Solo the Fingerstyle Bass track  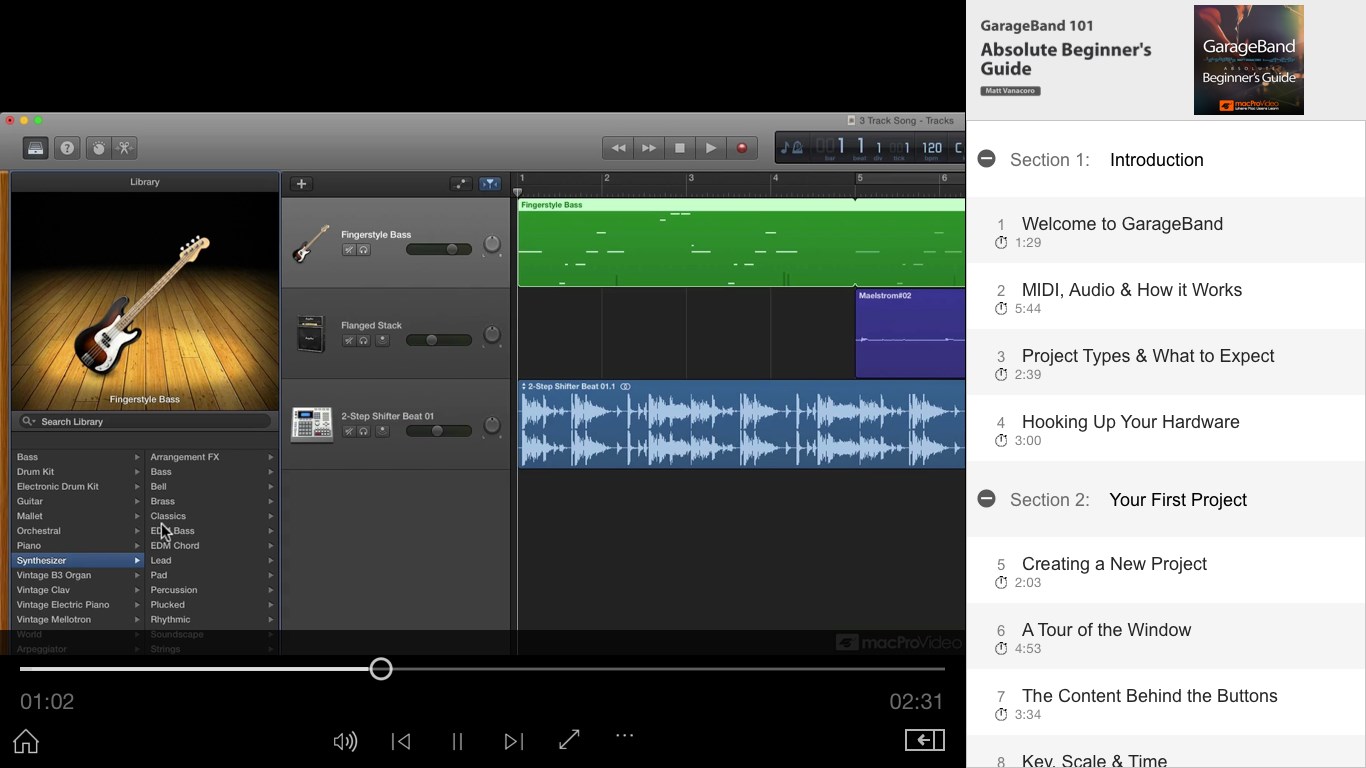[x=364, y=250]
